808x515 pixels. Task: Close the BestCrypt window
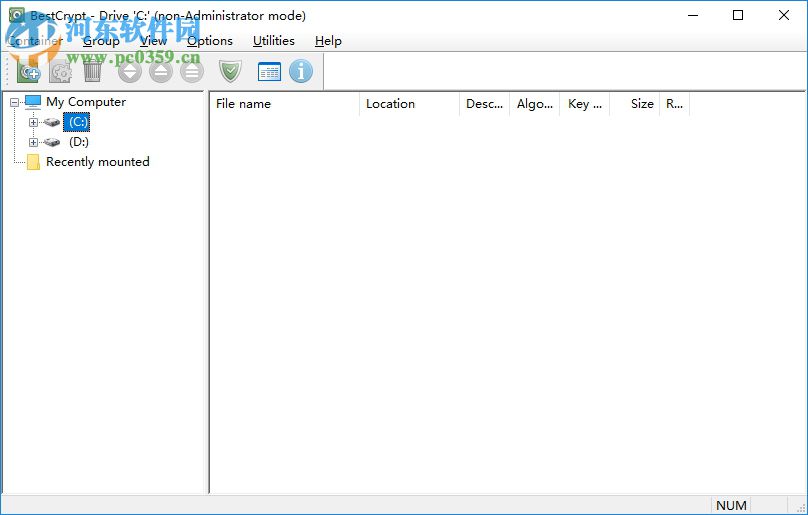pos(784,15)
